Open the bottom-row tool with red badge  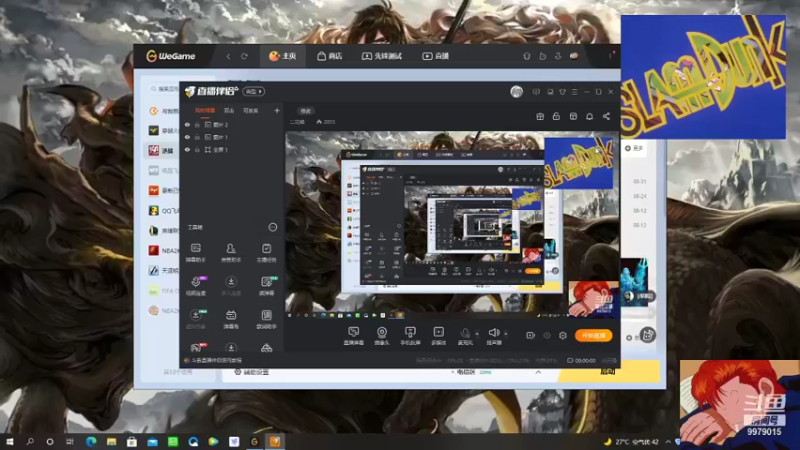click(196, 348)
